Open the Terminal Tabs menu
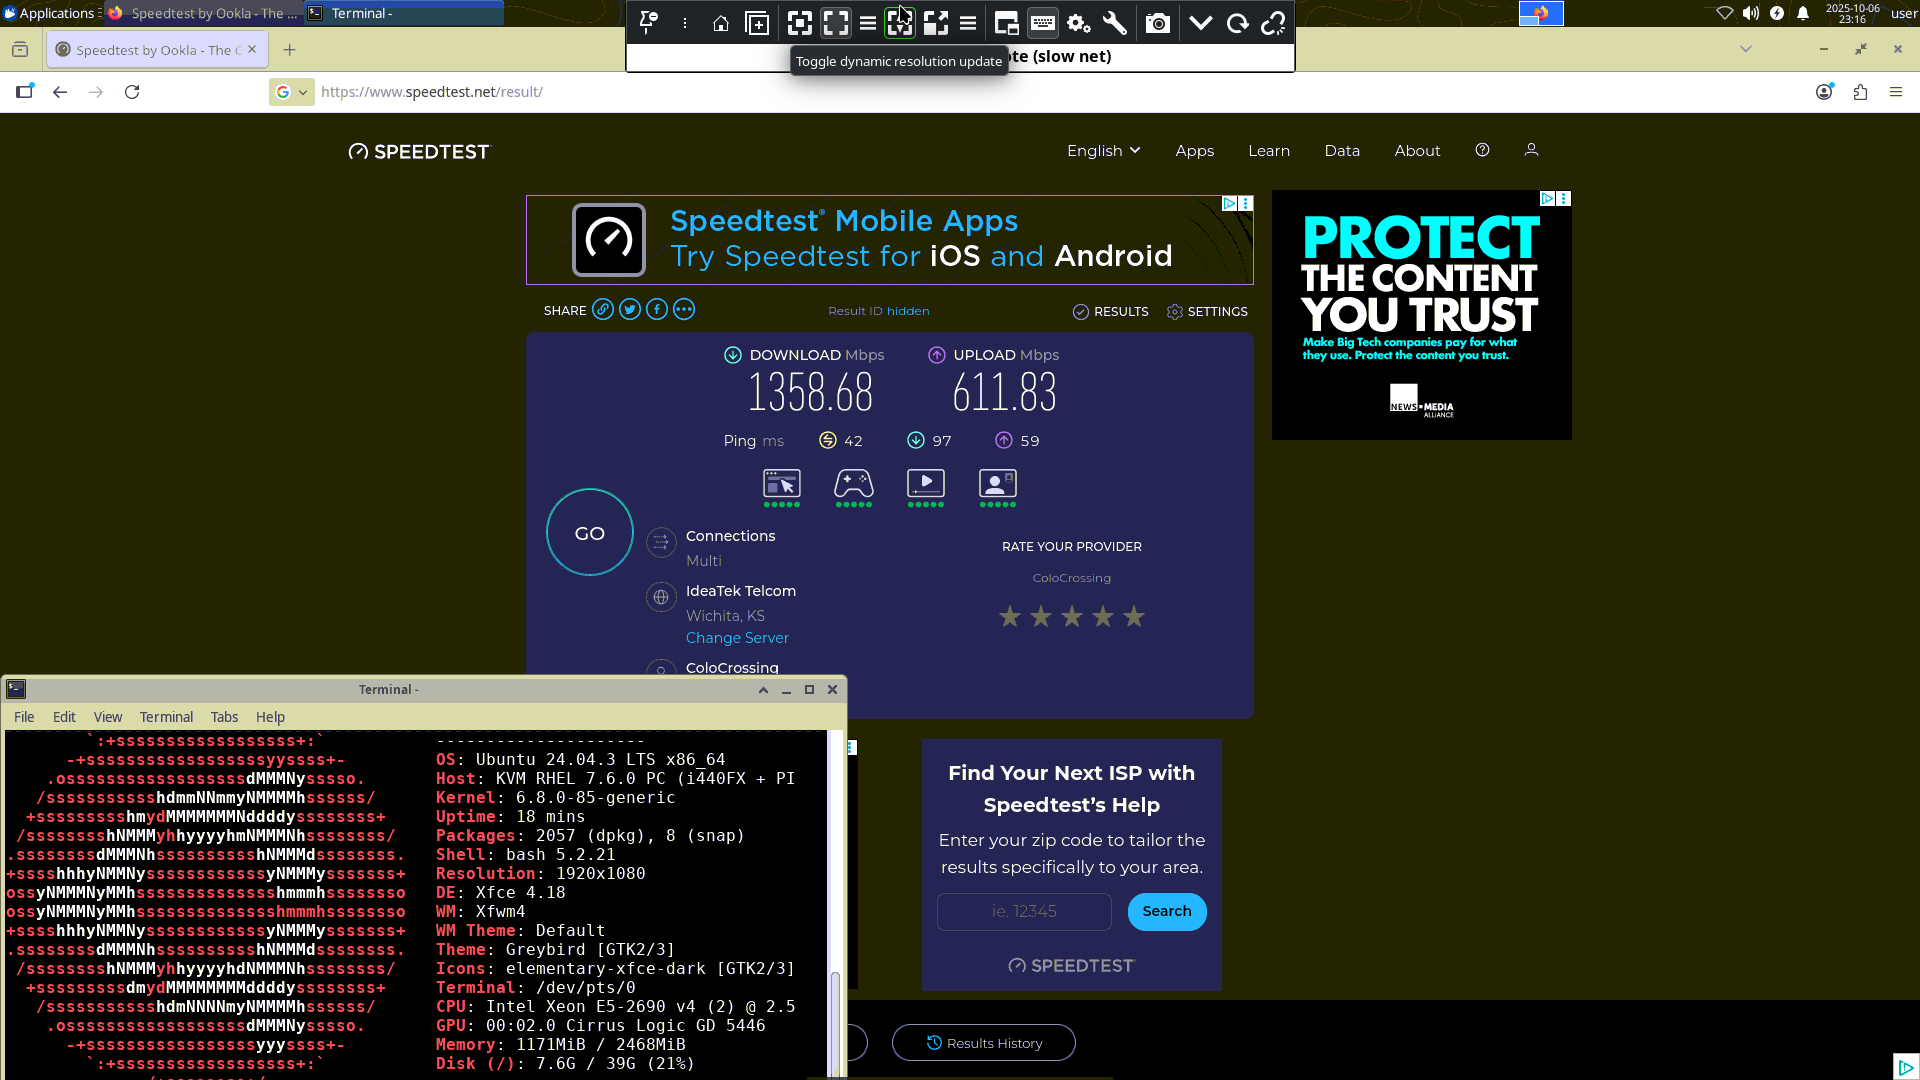Image resolution: width=1920 pixels, height=1080 pixels. 224,717
